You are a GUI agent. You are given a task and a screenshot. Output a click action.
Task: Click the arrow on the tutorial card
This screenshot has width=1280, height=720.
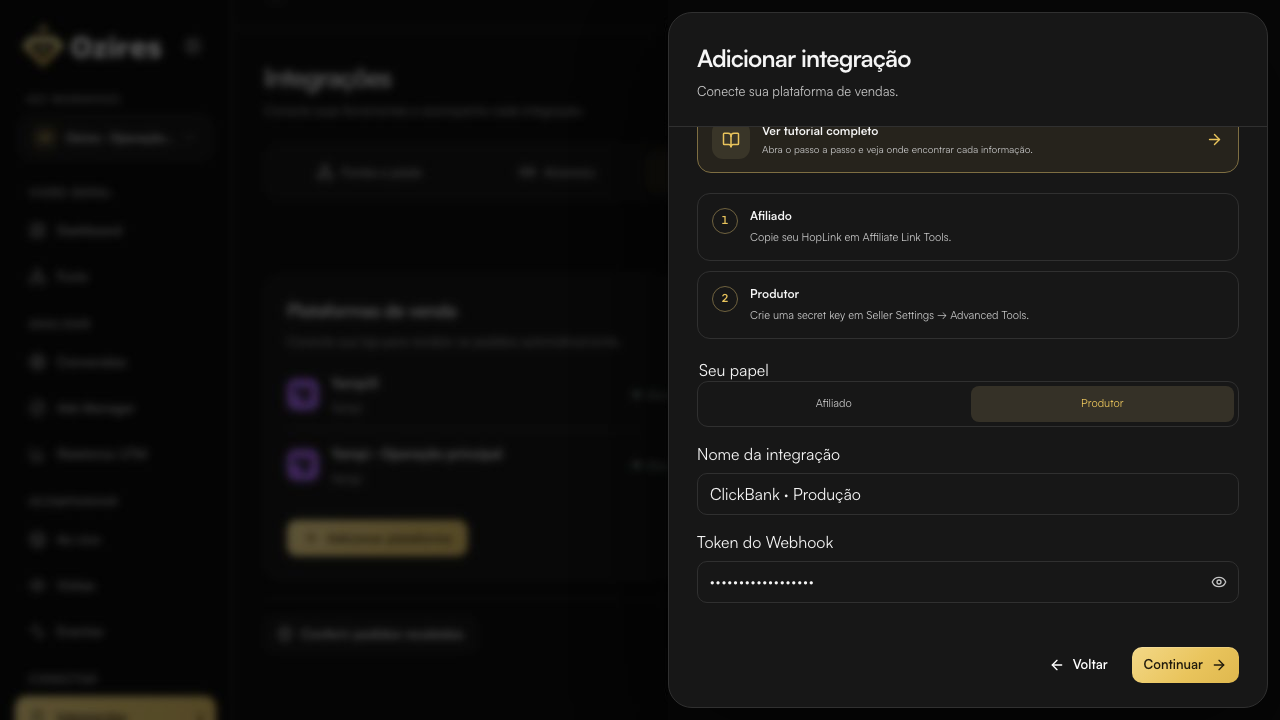(1214, 140)
